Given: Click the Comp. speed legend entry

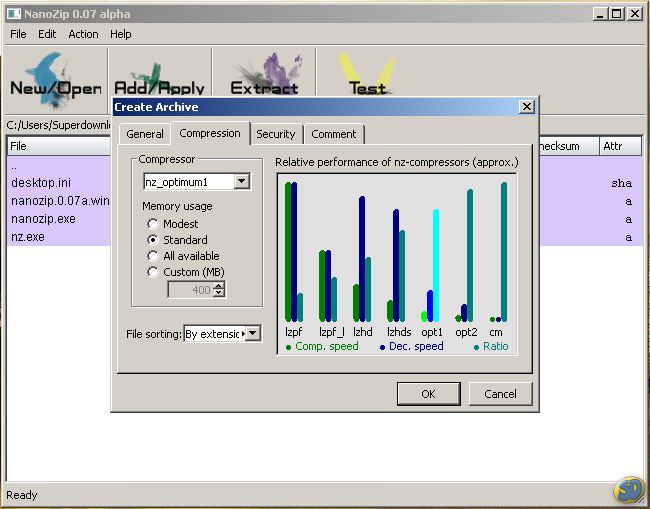Looking at the screenshot, I should (x=323, y=347).
